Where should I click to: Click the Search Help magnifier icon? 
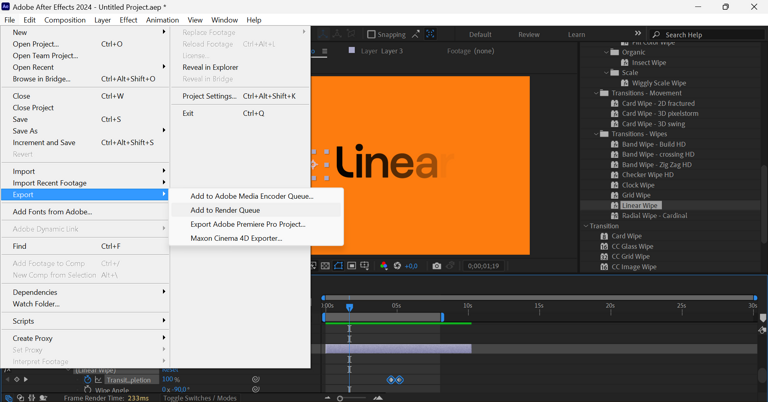(x=656, y=34)
